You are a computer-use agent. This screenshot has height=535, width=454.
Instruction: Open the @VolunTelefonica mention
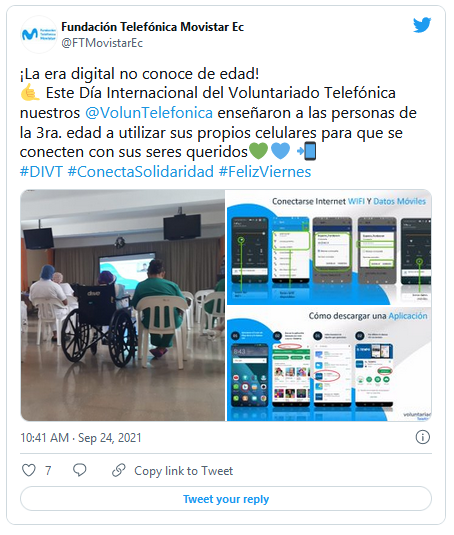[x=149, y=113]
